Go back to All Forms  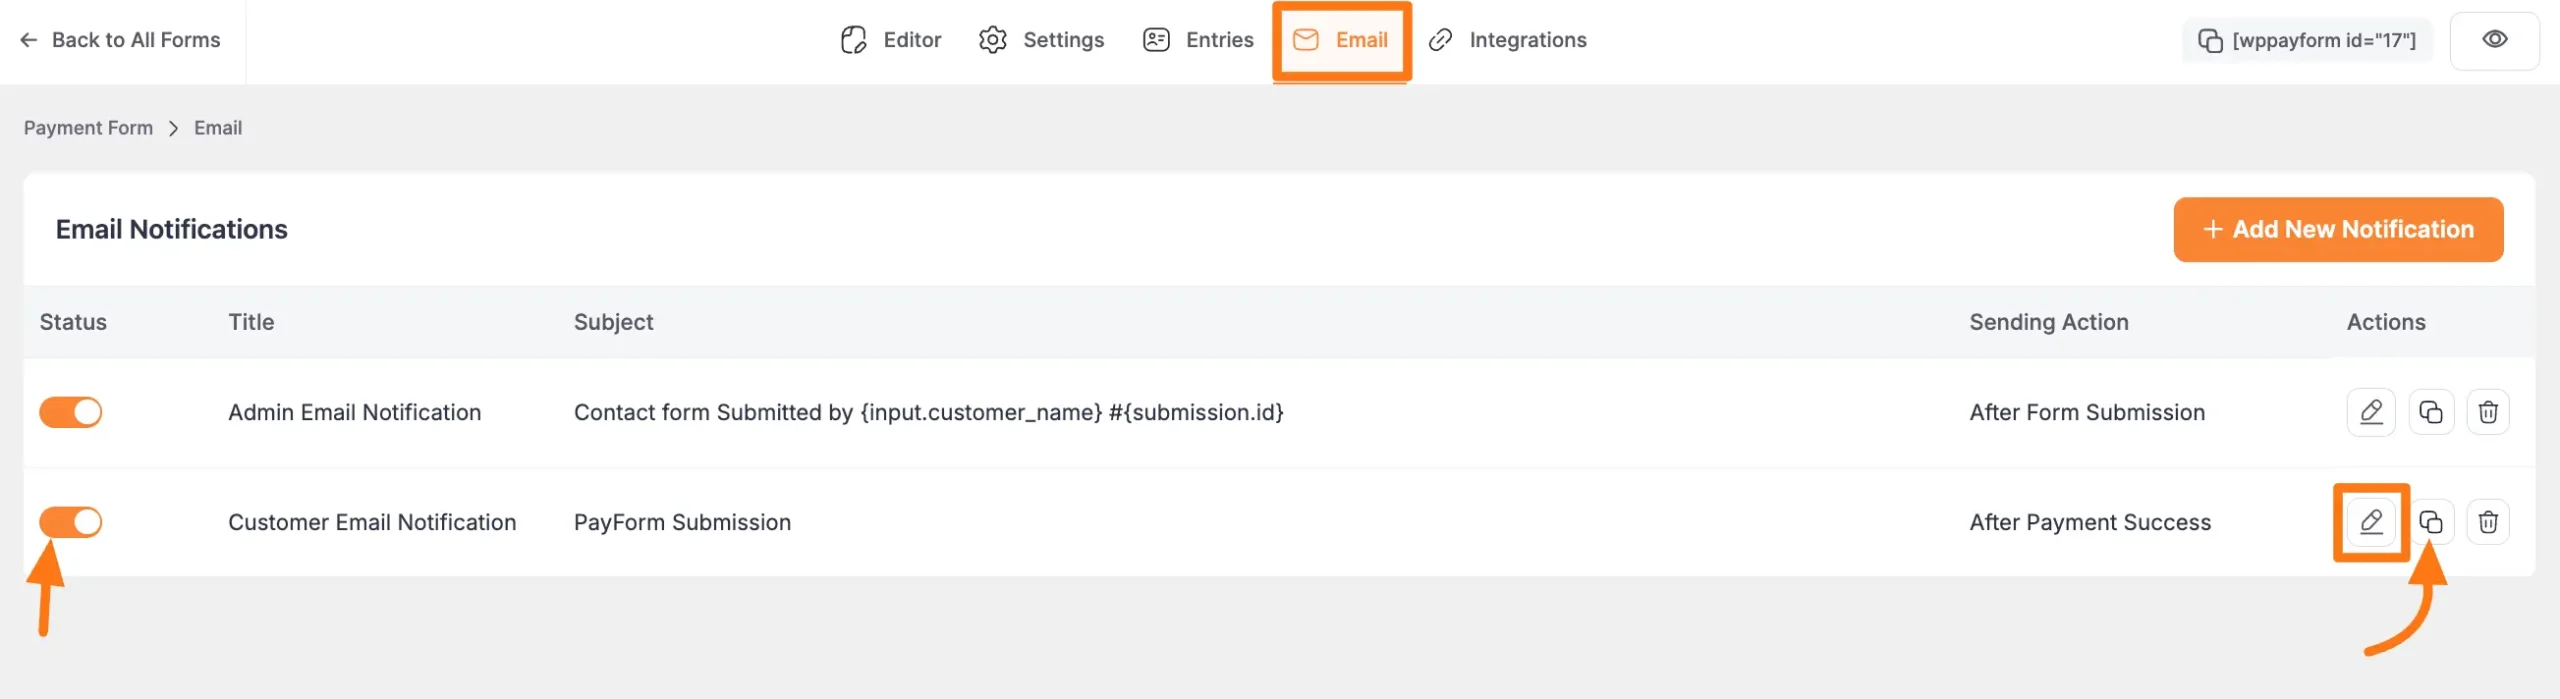click(x=120, y=40)
